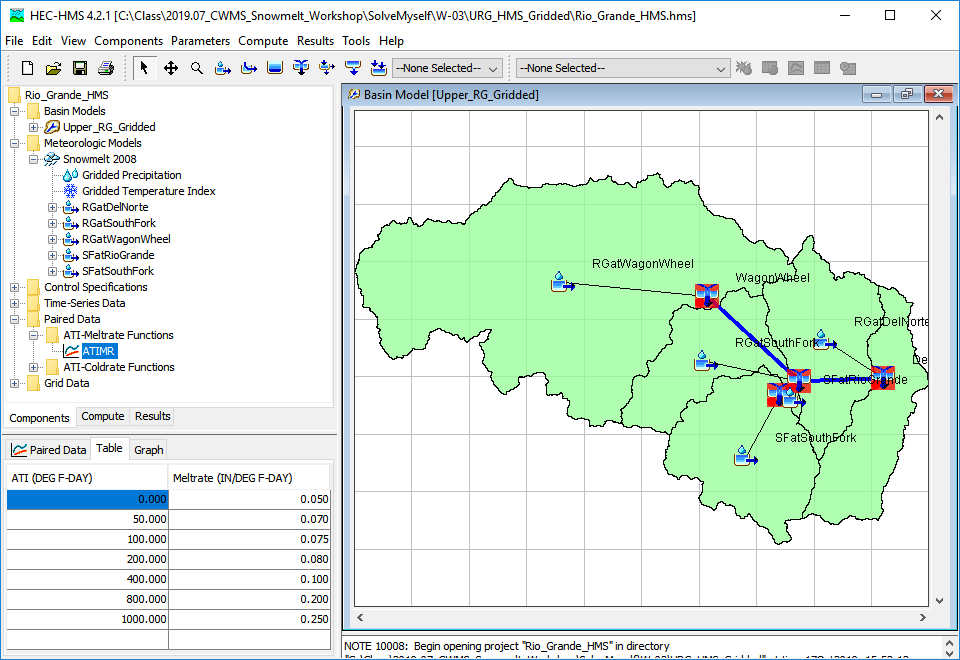
Task: Click the summary table toolbar icon
Action: pos(822,68)
